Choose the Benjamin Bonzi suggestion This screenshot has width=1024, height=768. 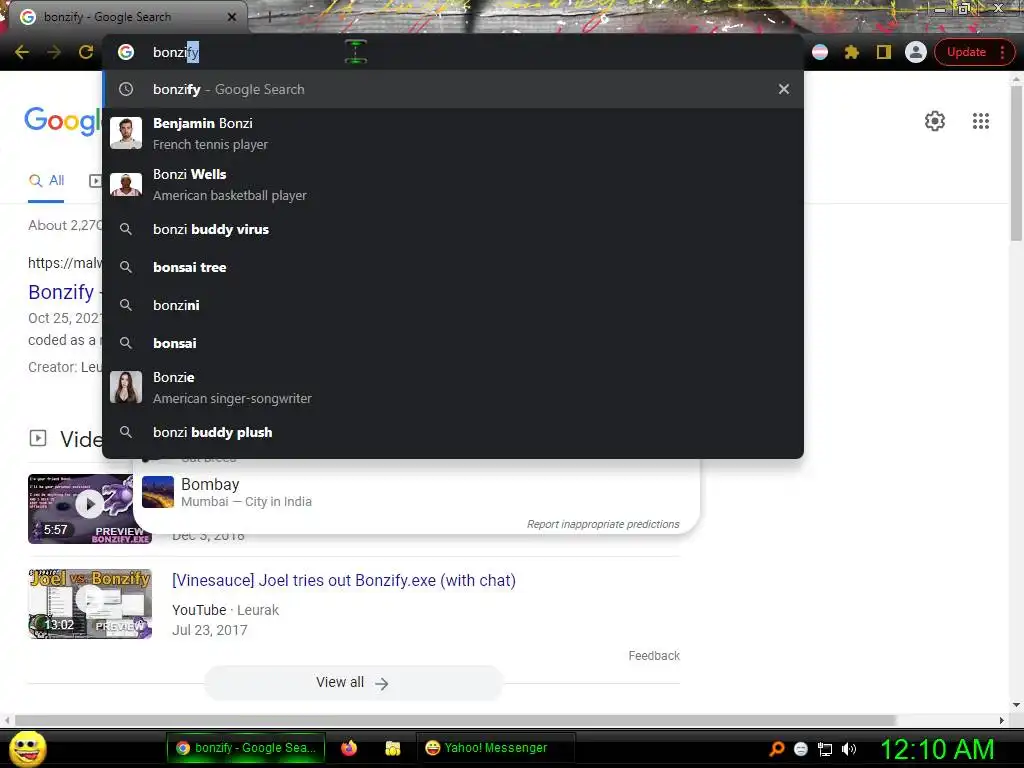coord(453,133)
